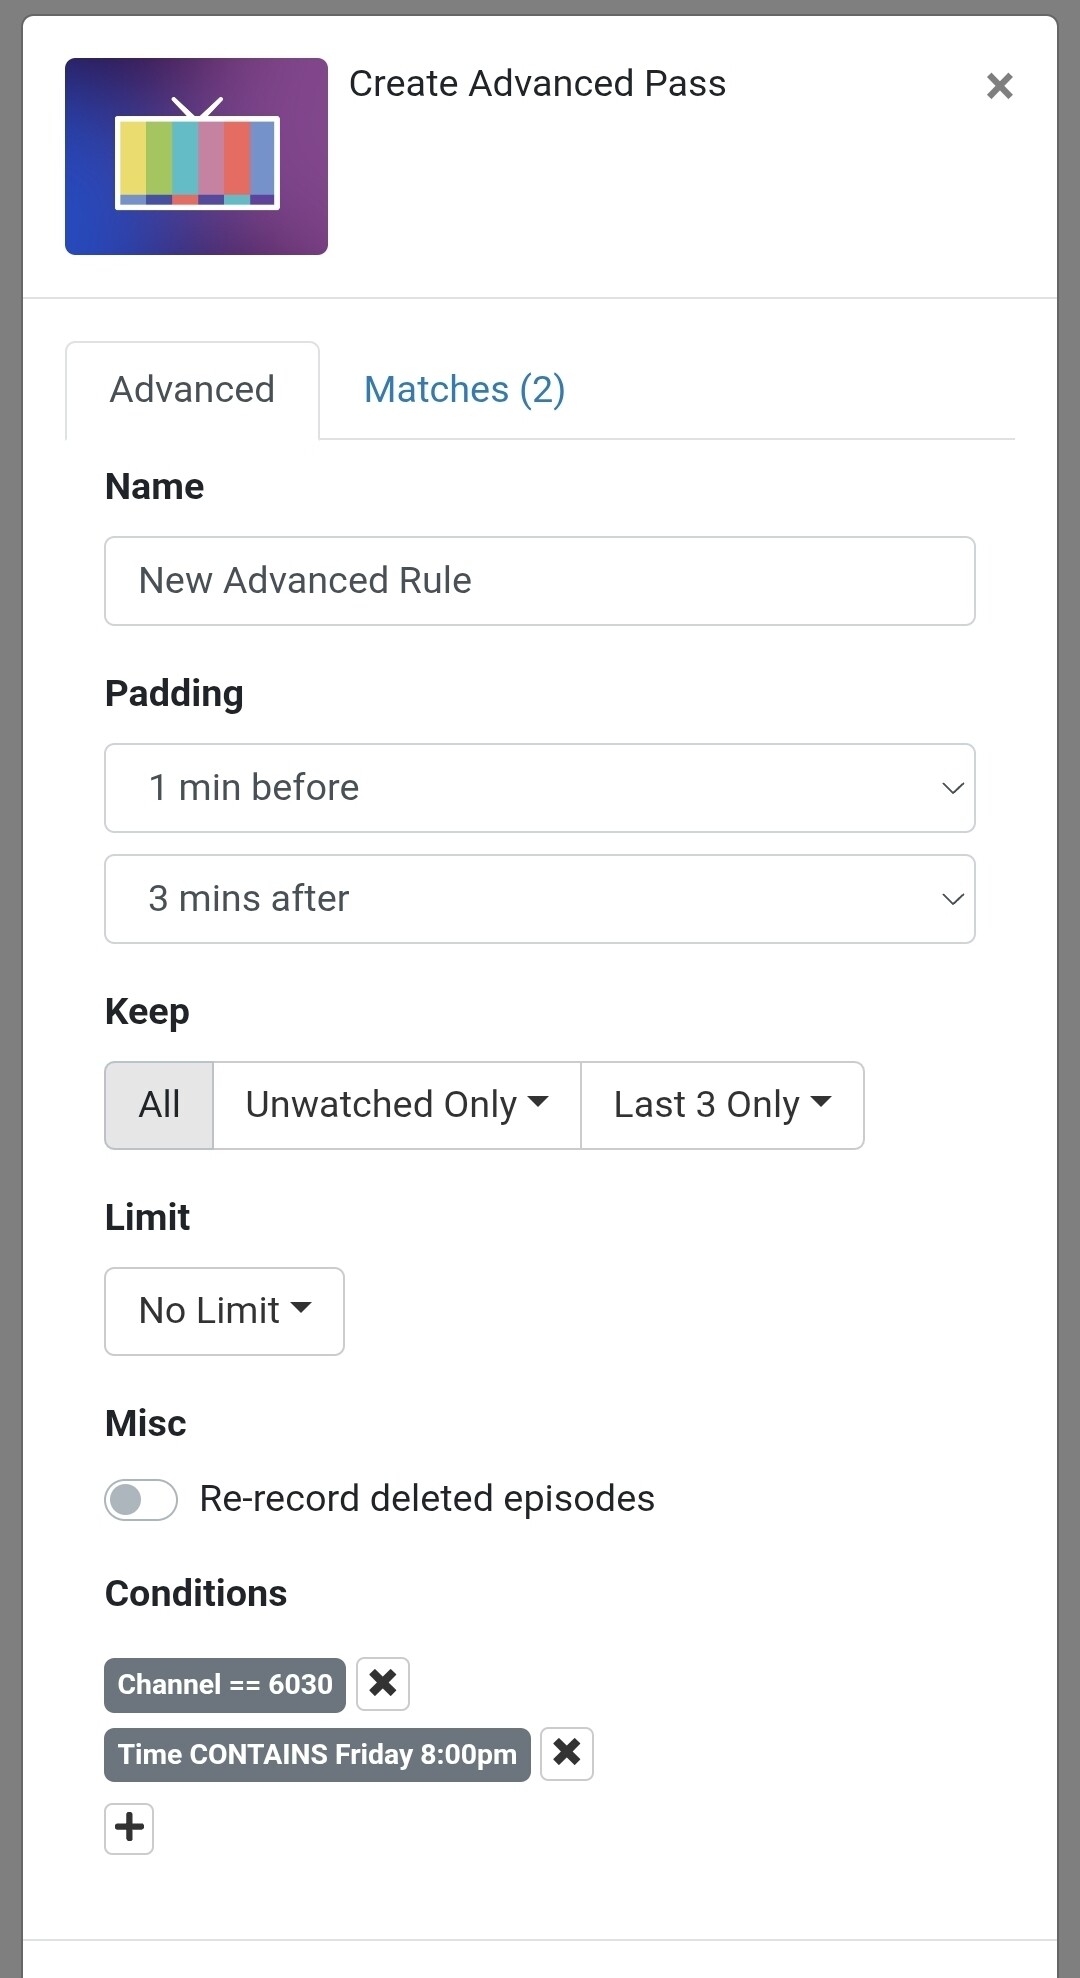This screenshot has width=1080, height=1978.
Task: Click the 'Re-record deleted episodes' label text
Action: pos(427,1499)
